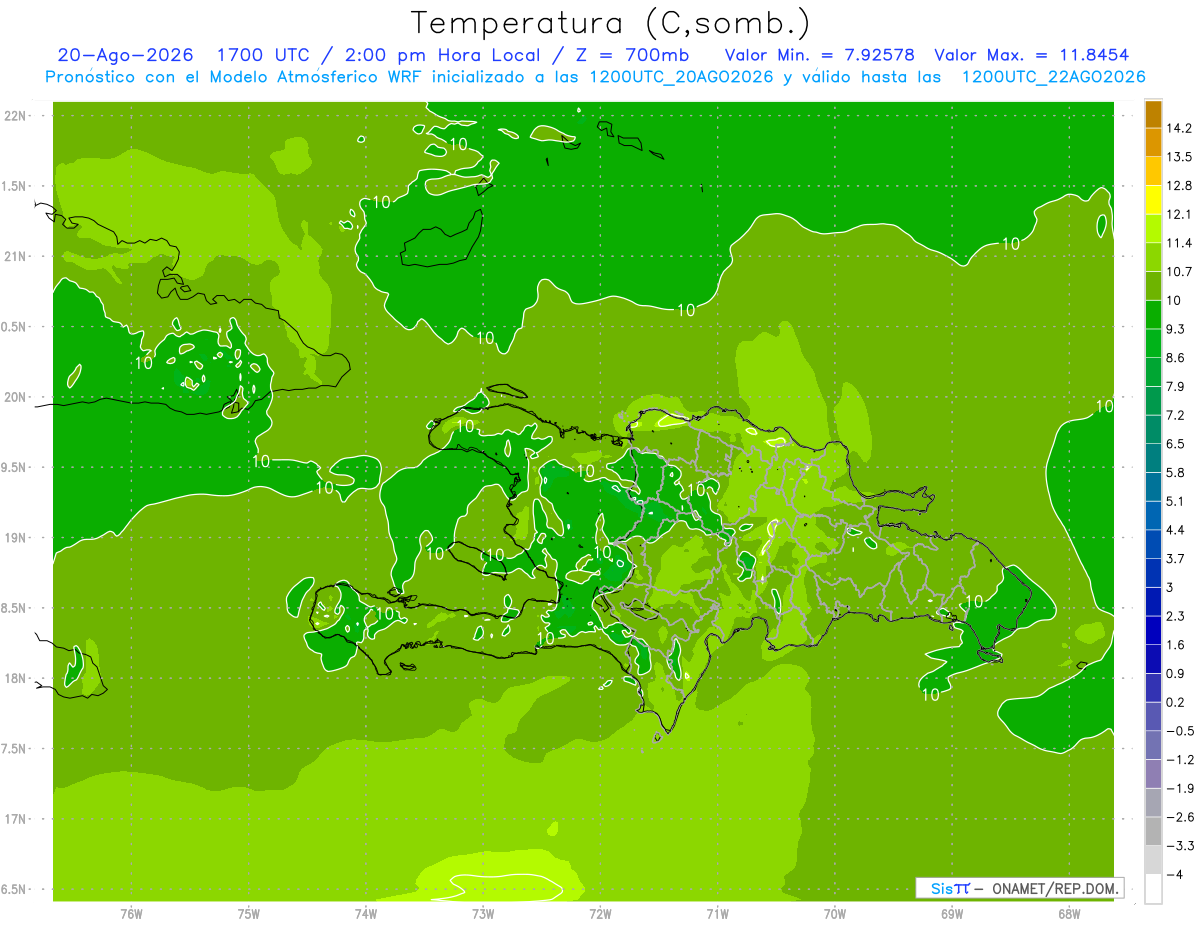Click the "5.8" colorbar legend value
The width and height of the screenshot is (1200, 927).
pos(1176,473)
